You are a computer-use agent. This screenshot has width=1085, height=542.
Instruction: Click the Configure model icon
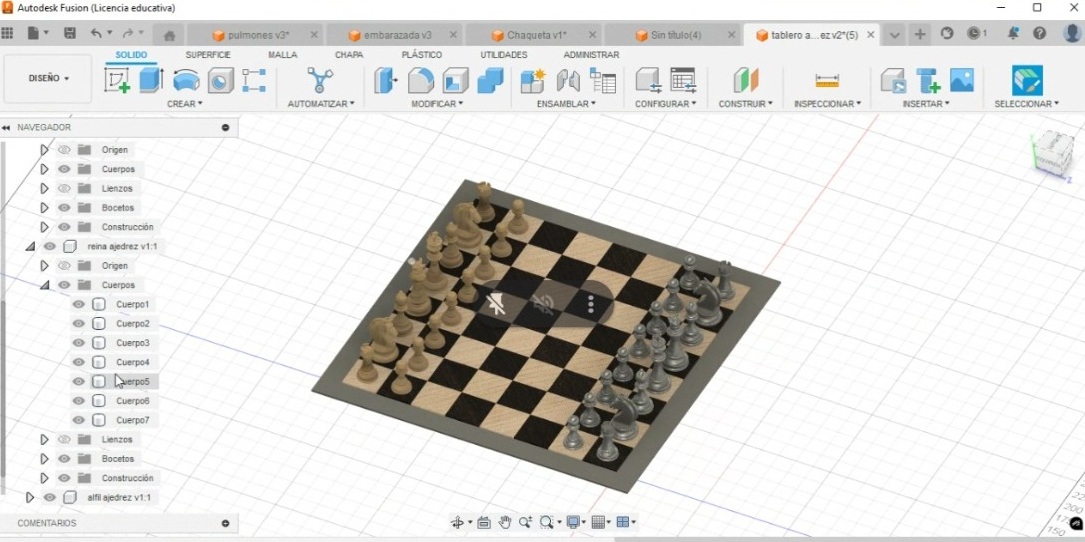(648, 80)
